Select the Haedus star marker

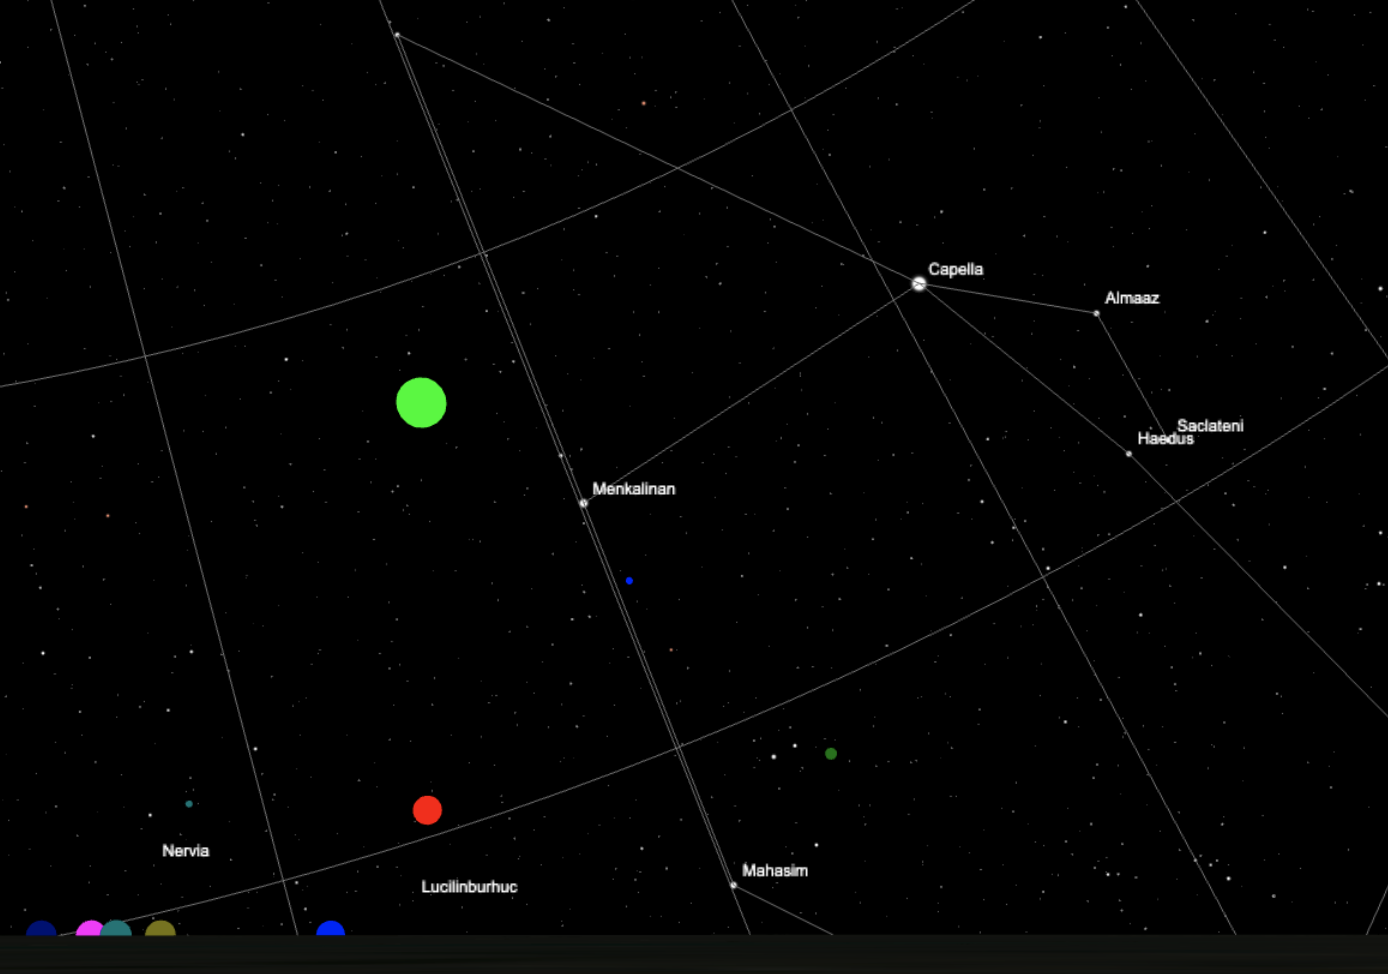[x=1129, y=454]
